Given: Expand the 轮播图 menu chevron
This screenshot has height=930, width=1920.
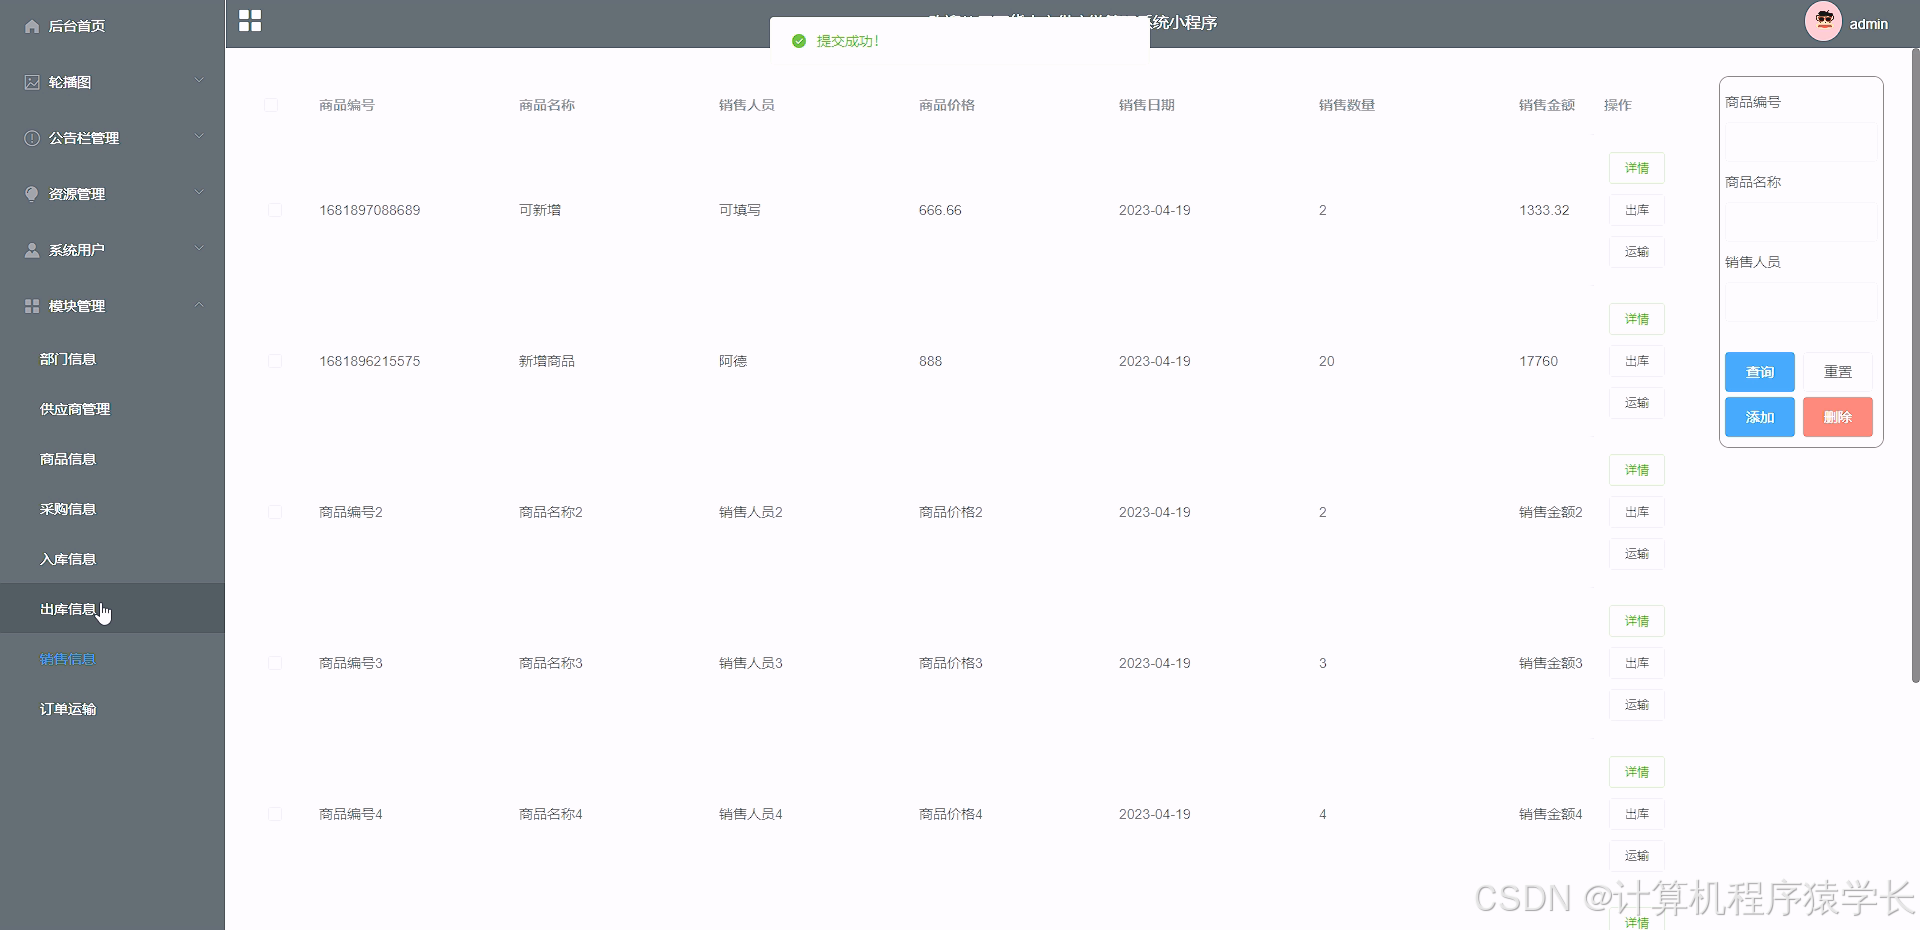Looking at the screenshot, I should [x=199, y=81].
